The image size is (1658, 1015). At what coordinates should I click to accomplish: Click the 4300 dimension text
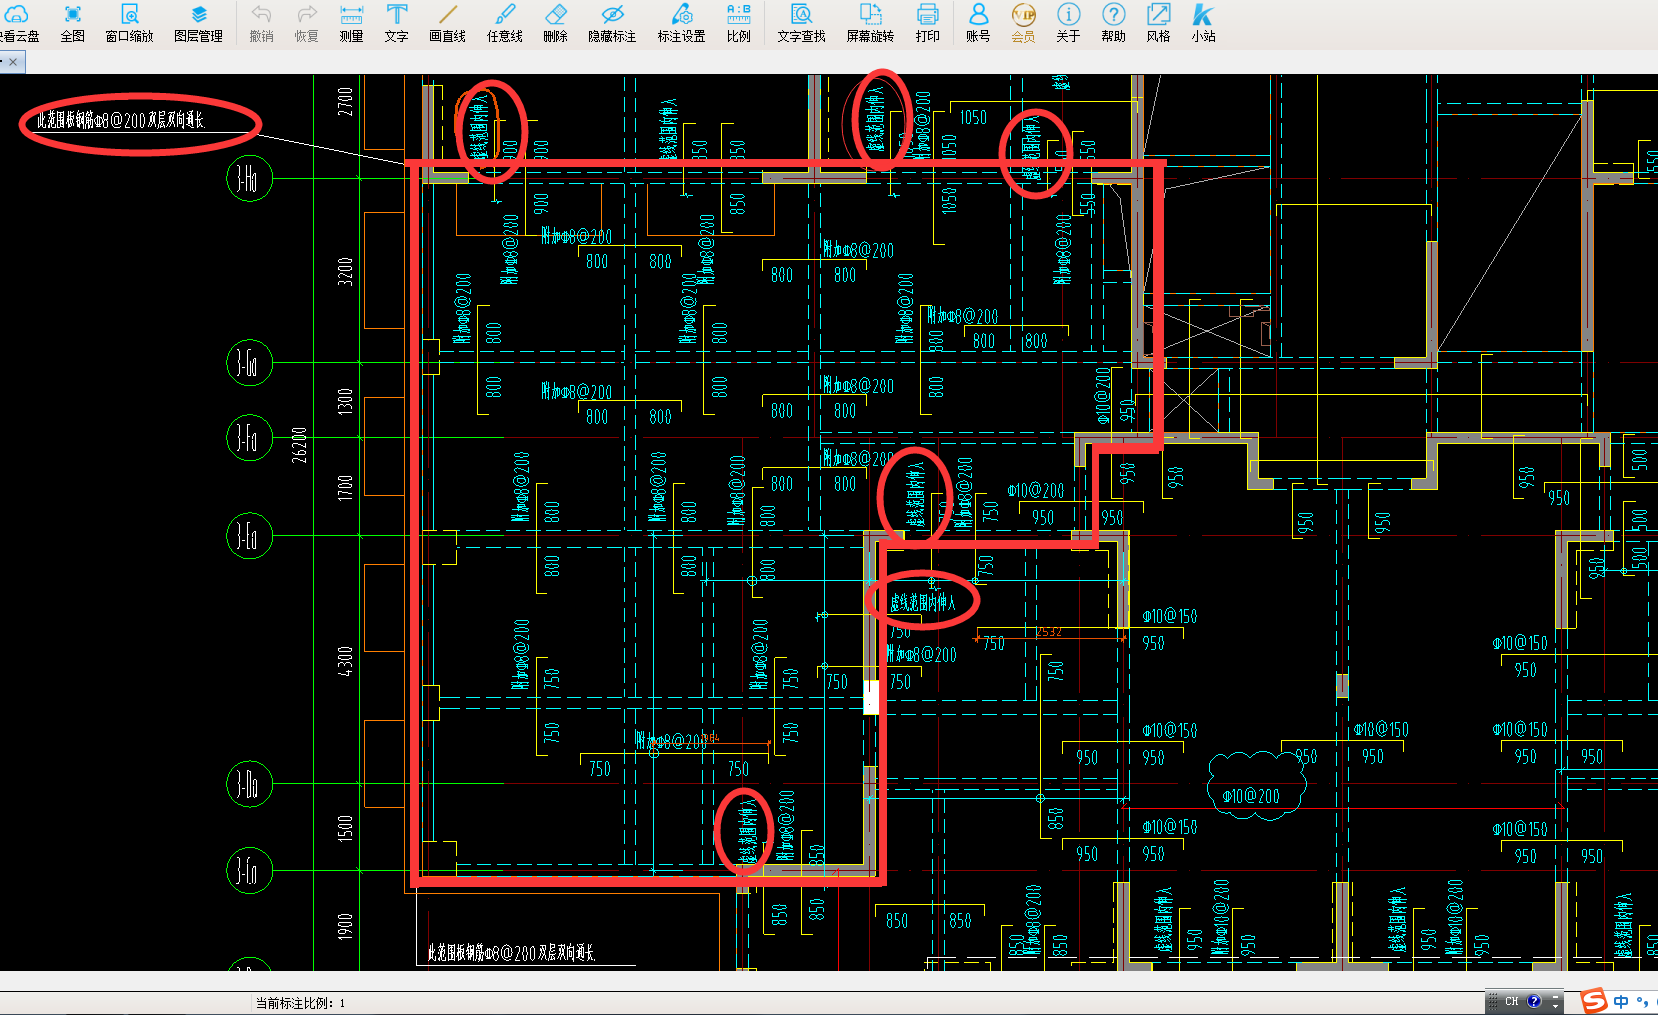point(345,662)
